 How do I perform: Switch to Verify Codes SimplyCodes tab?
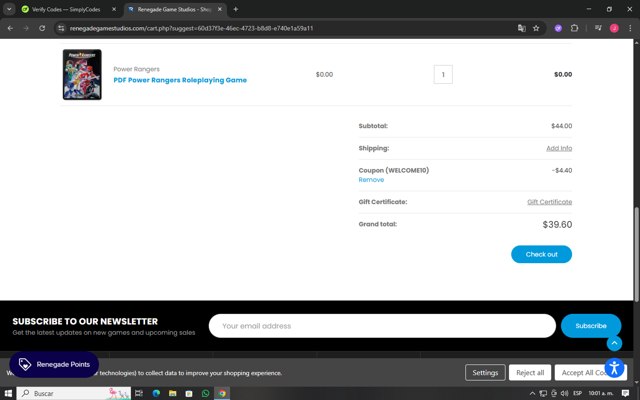(x=65, y=9)
